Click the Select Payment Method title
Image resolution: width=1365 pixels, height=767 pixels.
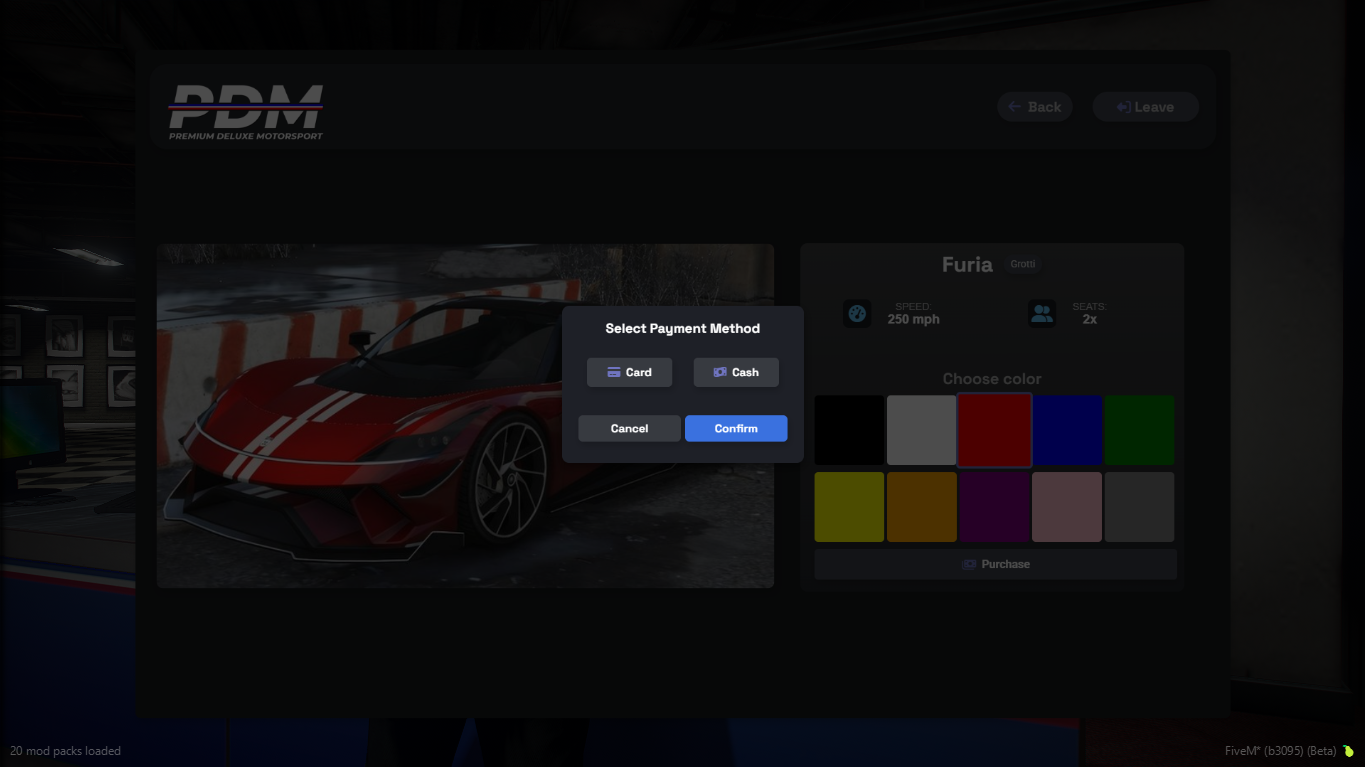[x=683, y=328]
